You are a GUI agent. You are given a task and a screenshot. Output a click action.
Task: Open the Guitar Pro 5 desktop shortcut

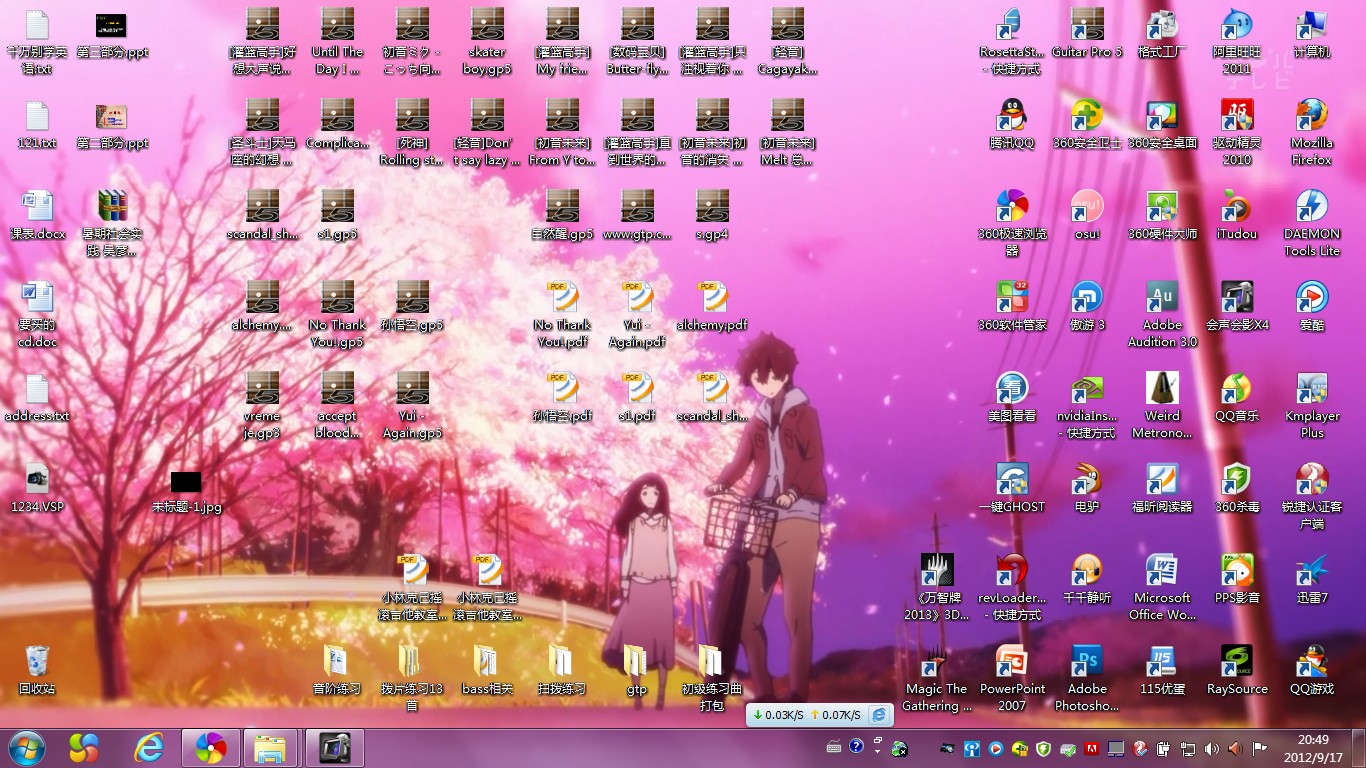[x=1087, y=25]
